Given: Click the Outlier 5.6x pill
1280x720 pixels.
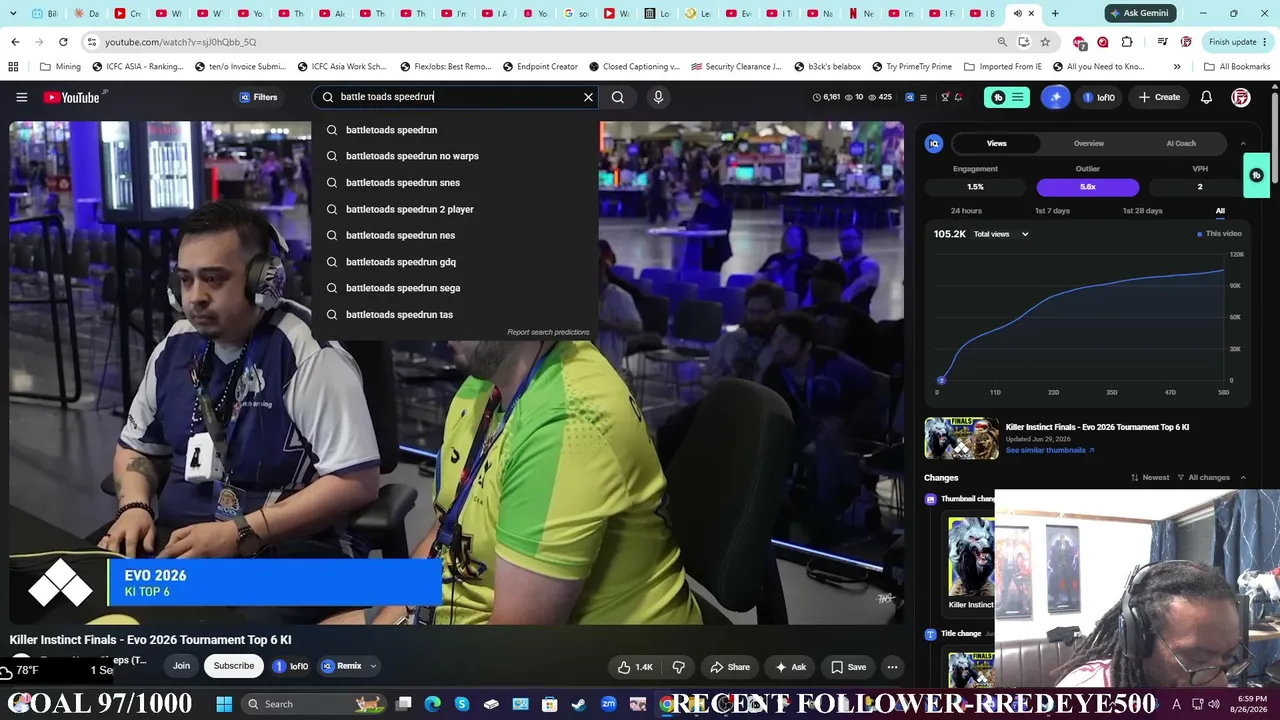Looking at the screenshot, I should coord(1088,187).
